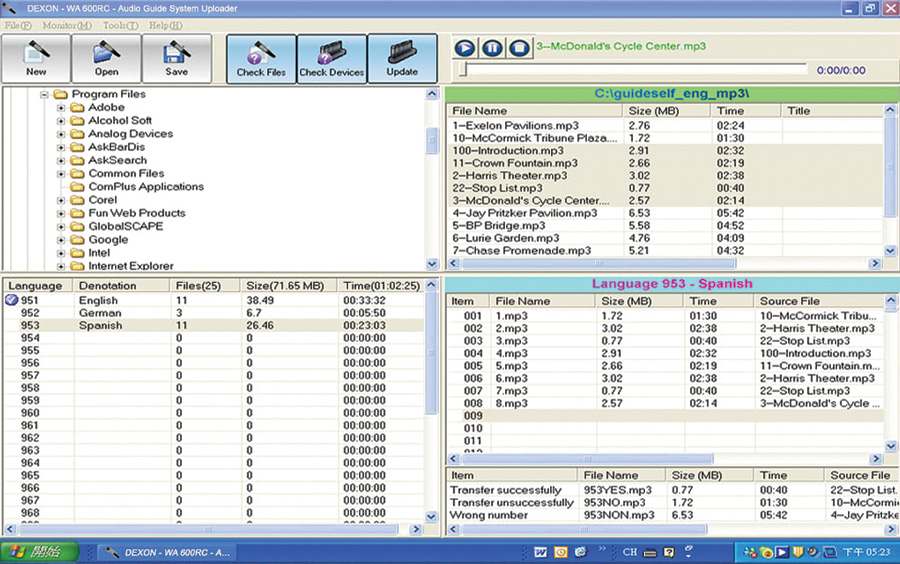Click the audio playback progress slider
900x564 pixels.
[x=632, y=70]
